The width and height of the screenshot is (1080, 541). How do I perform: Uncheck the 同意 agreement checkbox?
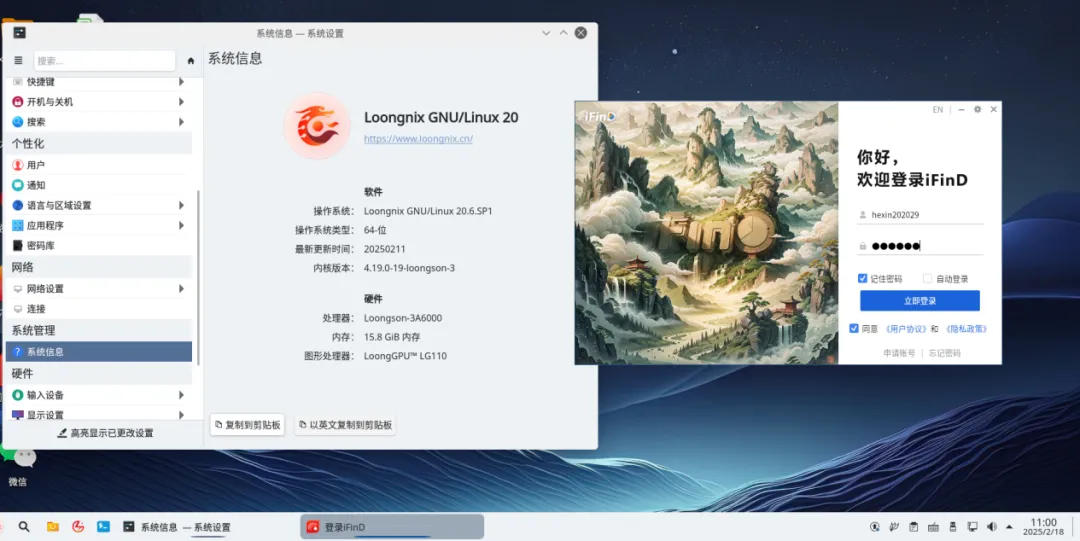(853, 328)
